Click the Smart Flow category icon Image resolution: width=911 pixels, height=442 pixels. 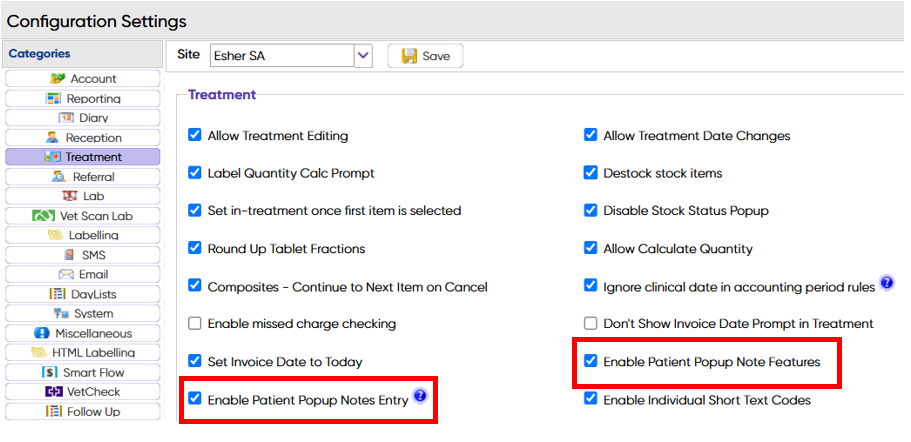pos(50,372)
